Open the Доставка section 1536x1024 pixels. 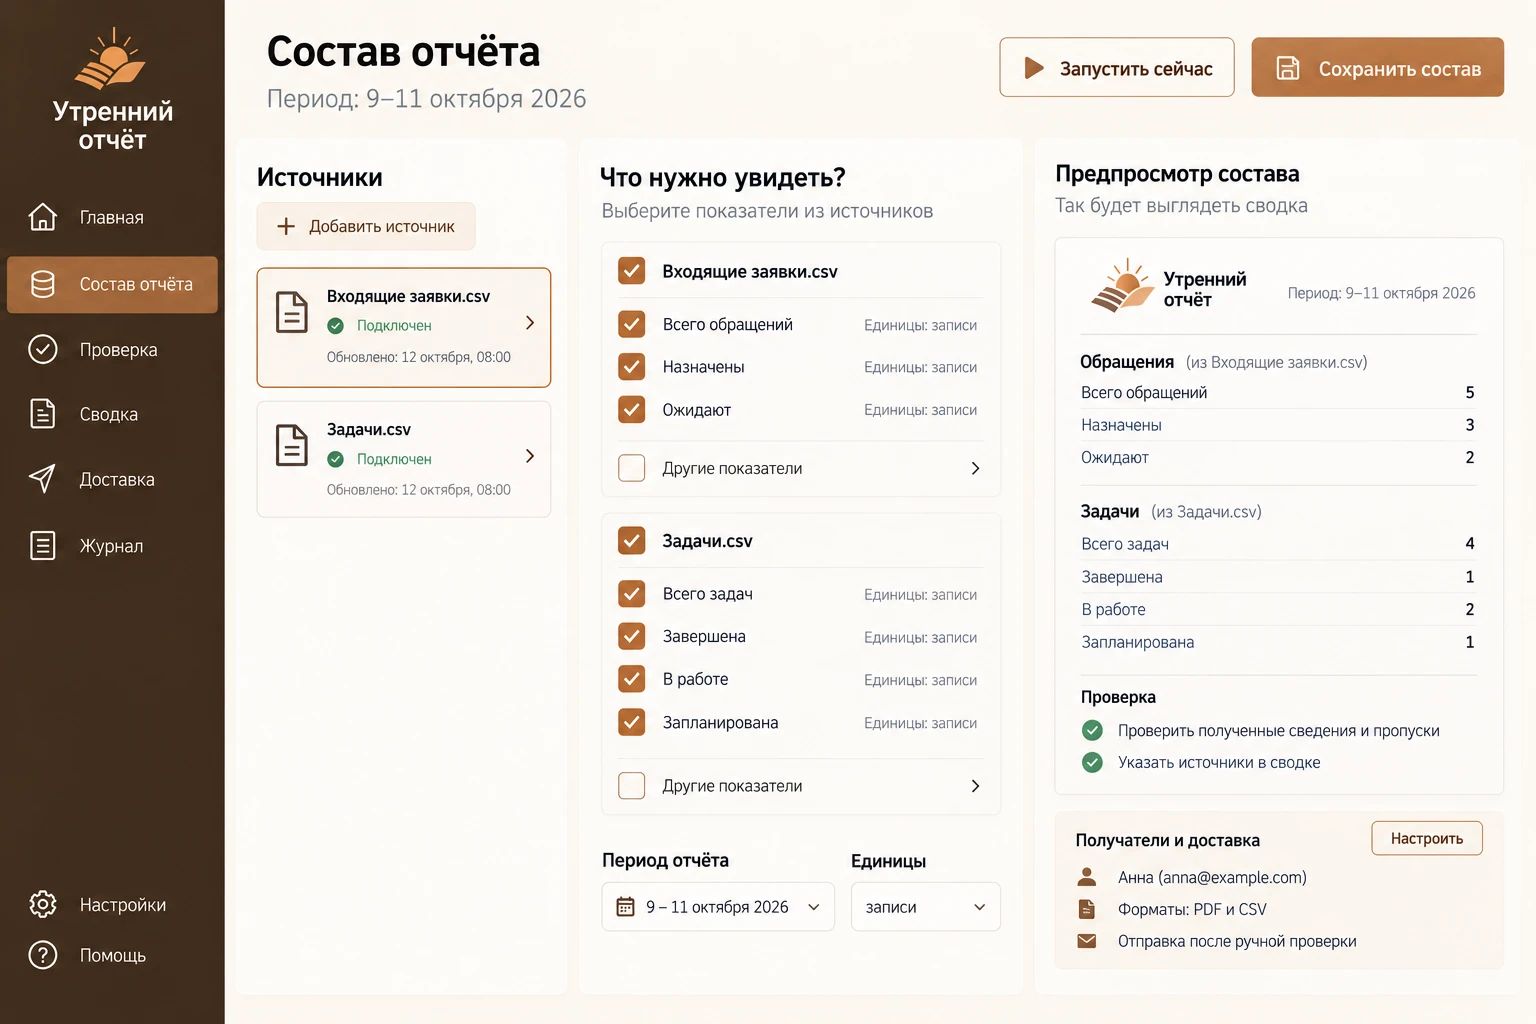(x=112, y=479)
